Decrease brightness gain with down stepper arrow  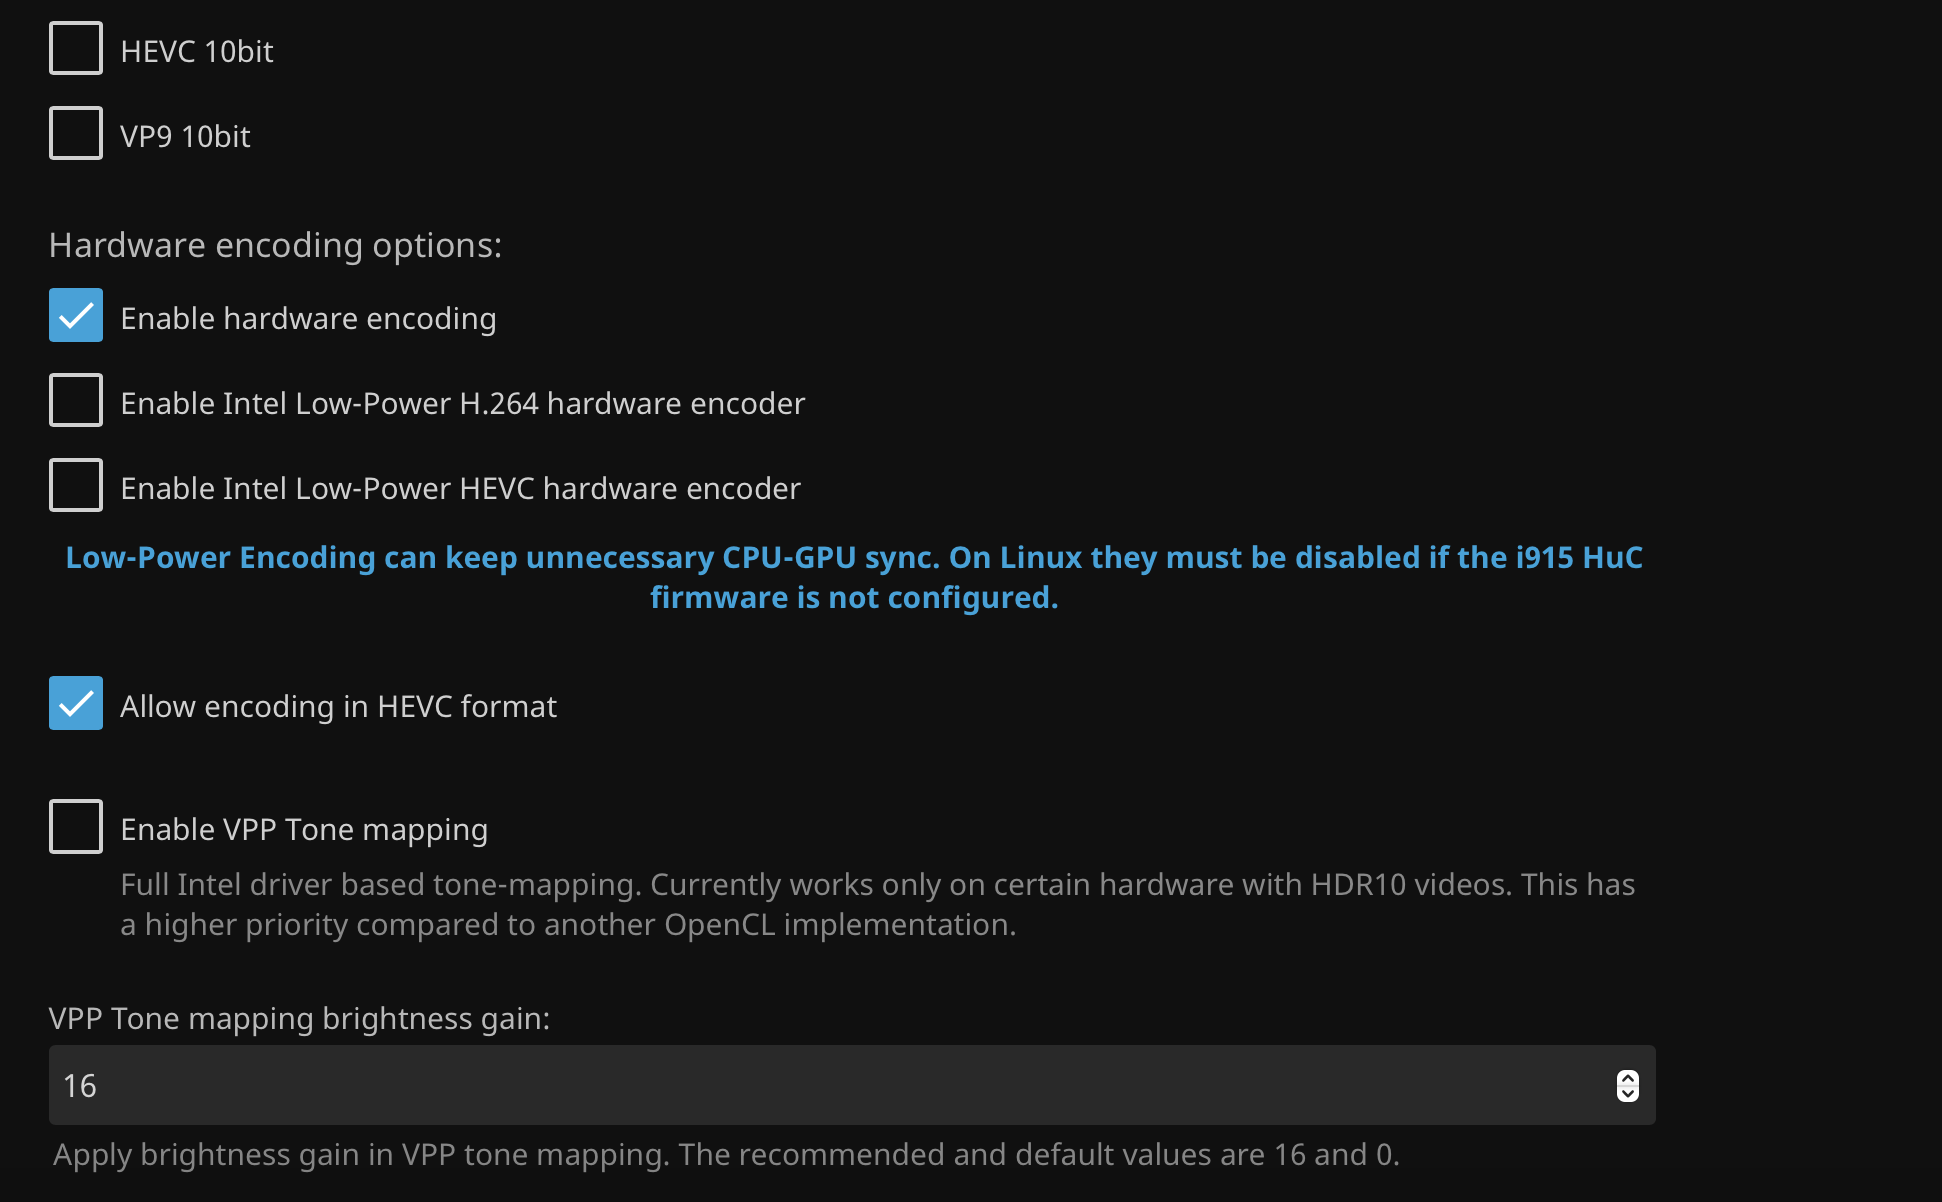point(1627,1093)
